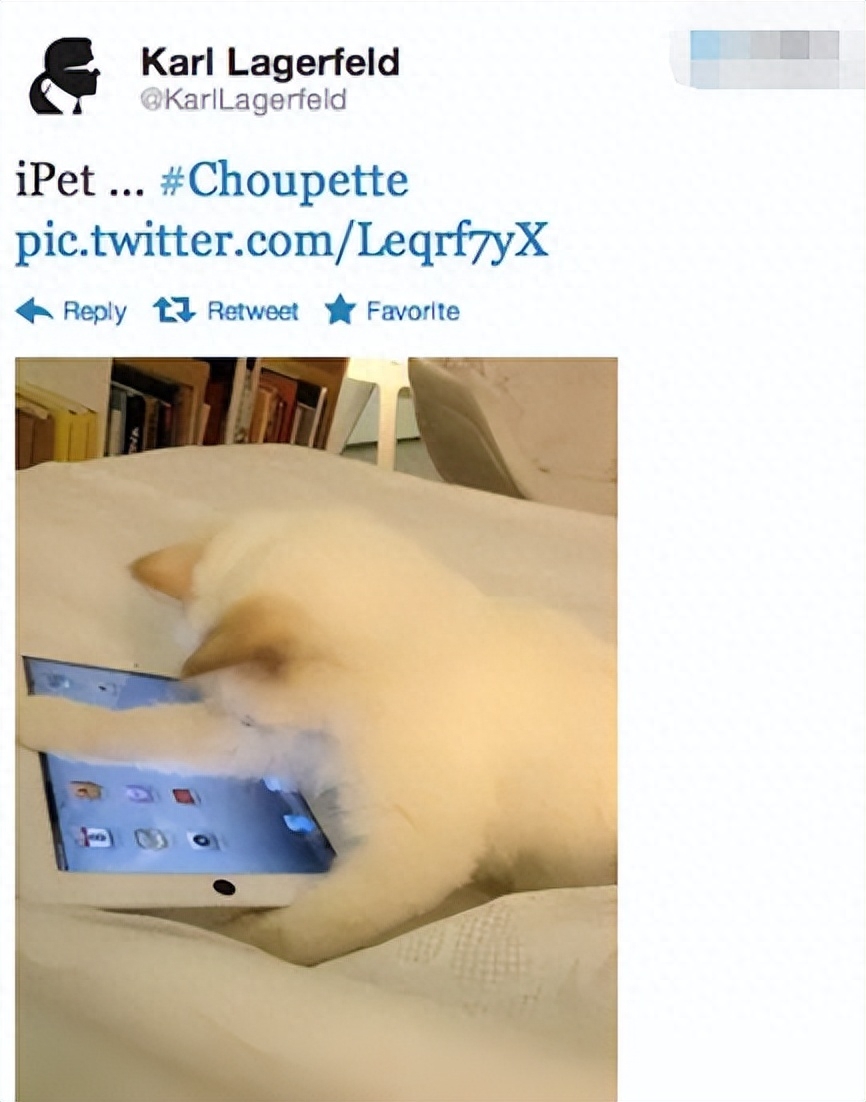Open the @KarlLagerfeld handle

pos(243,99)
